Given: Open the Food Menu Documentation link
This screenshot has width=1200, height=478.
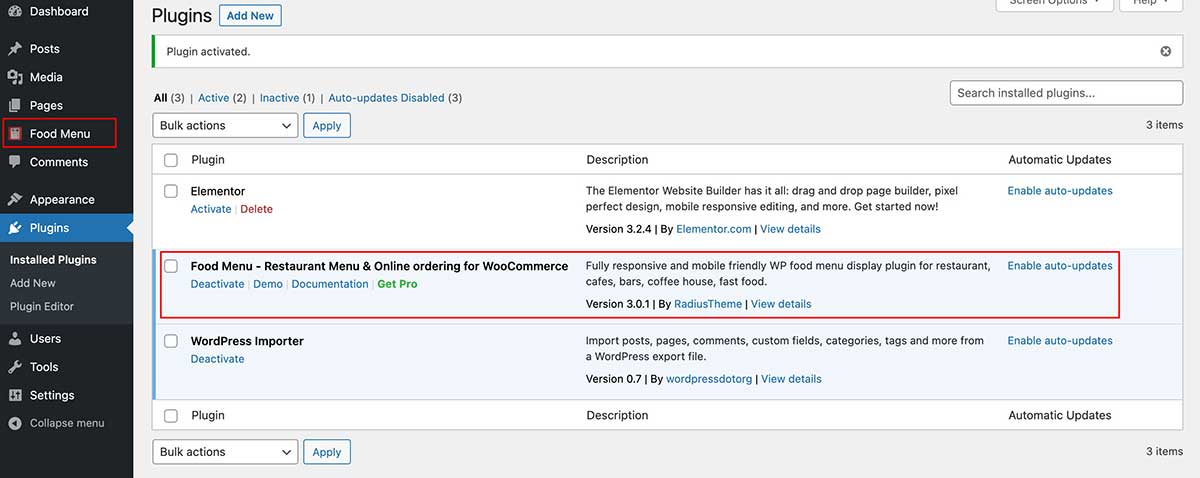Looking at the screenshot, I should [330, 284].
